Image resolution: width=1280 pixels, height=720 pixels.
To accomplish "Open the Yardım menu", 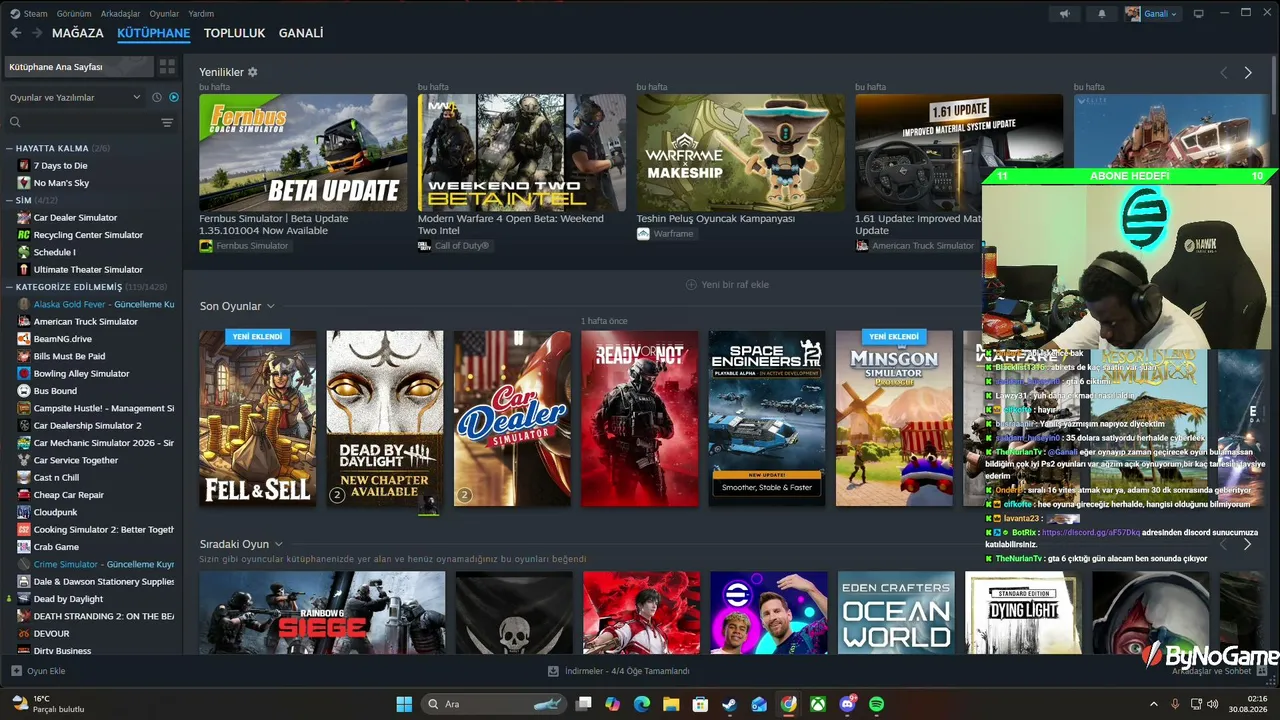I will (201, 14).
